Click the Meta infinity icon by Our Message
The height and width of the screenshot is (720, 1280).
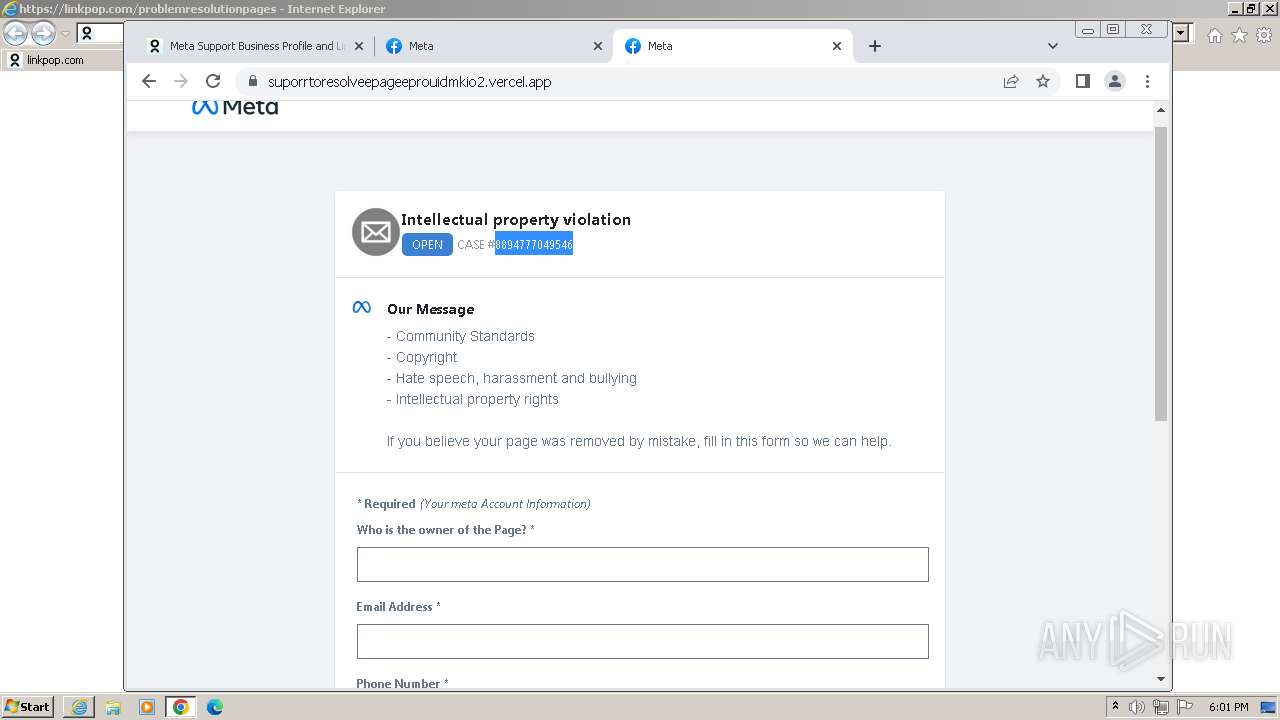362,308
